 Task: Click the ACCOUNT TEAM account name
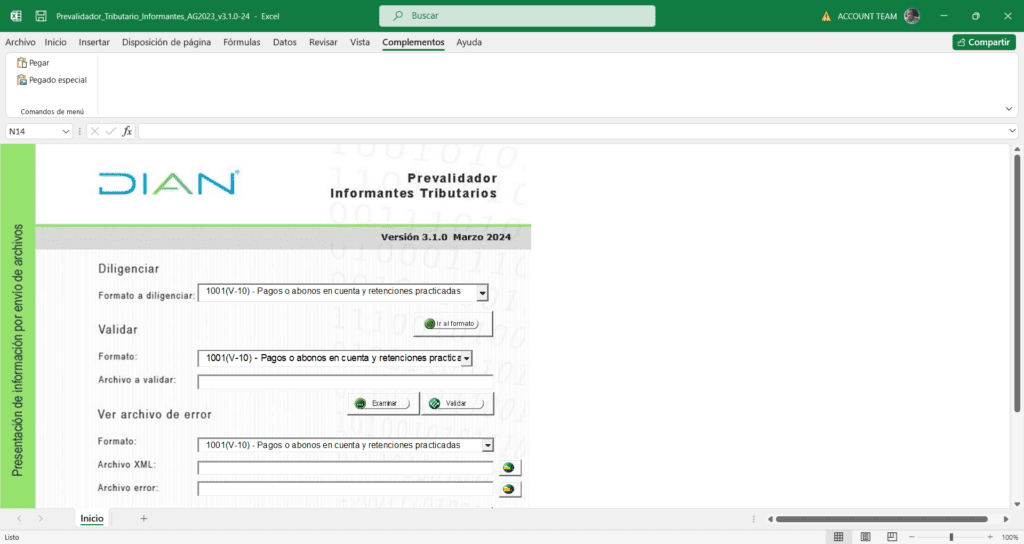tap(867, 16)
